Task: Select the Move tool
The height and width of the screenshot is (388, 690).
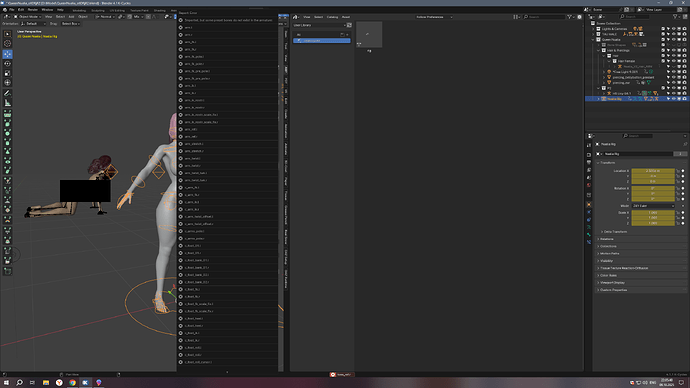Action: point(7,54)
